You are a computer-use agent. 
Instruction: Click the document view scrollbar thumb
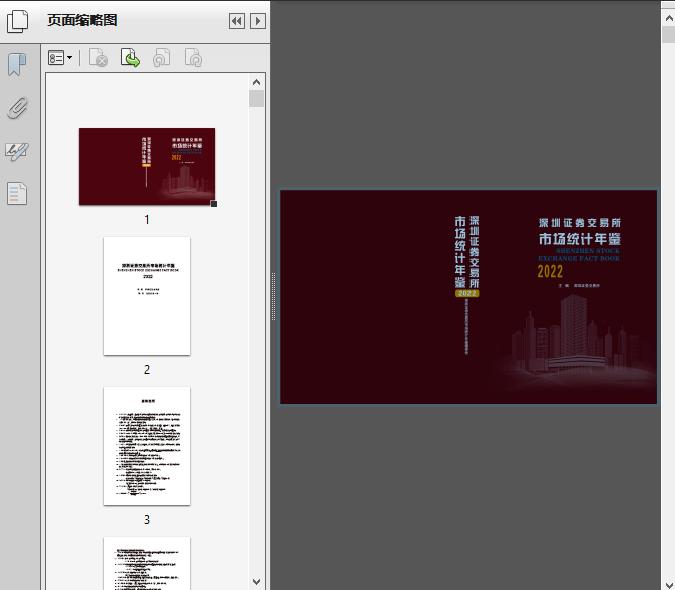click(x=669, y=34)
